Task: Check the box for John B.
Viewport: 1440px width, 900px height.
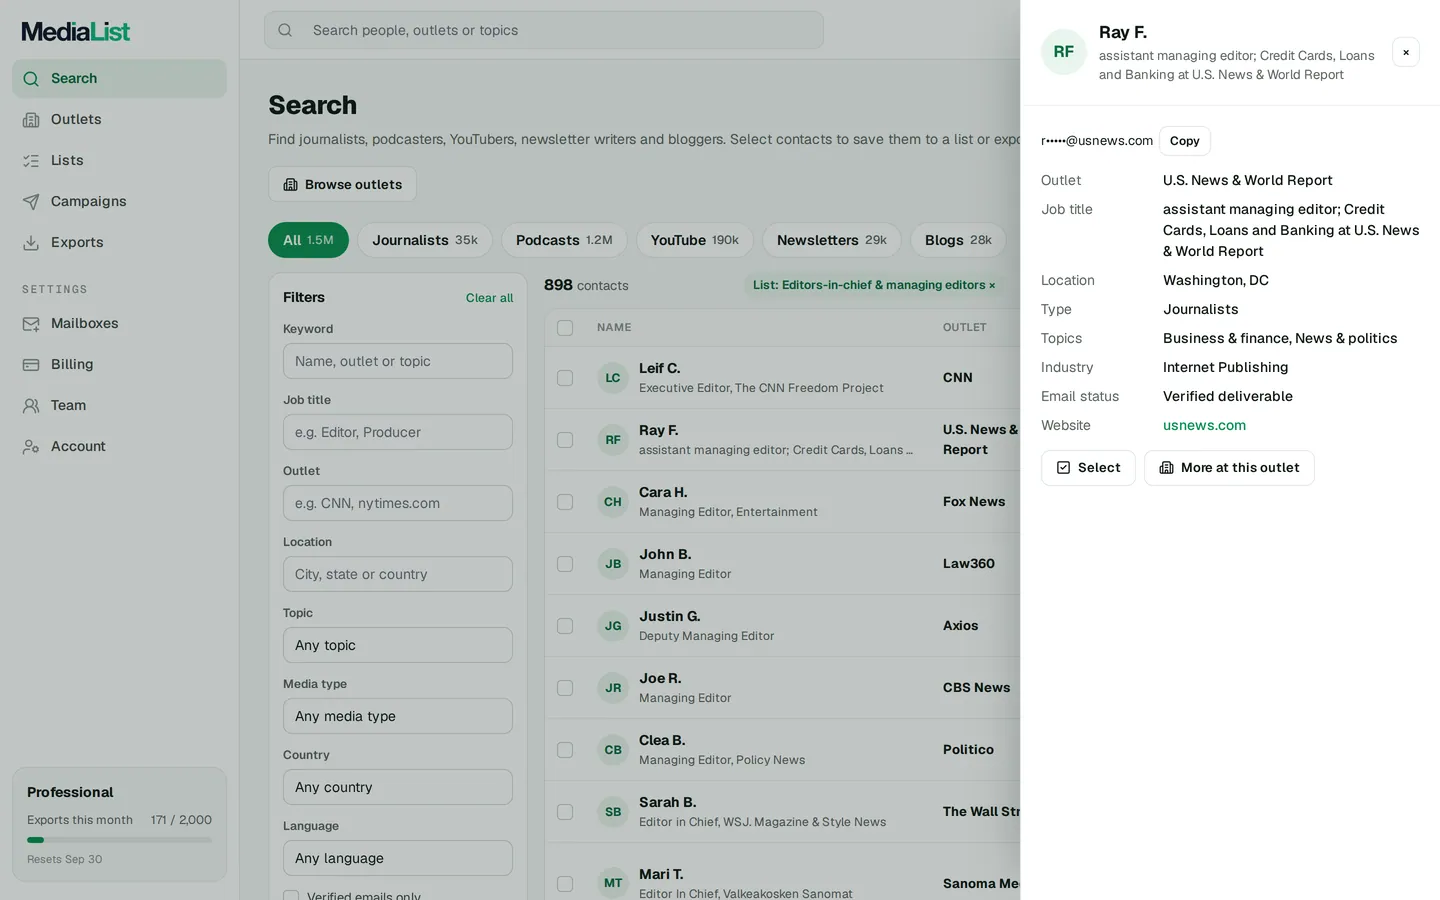Action: click(565, 564)
